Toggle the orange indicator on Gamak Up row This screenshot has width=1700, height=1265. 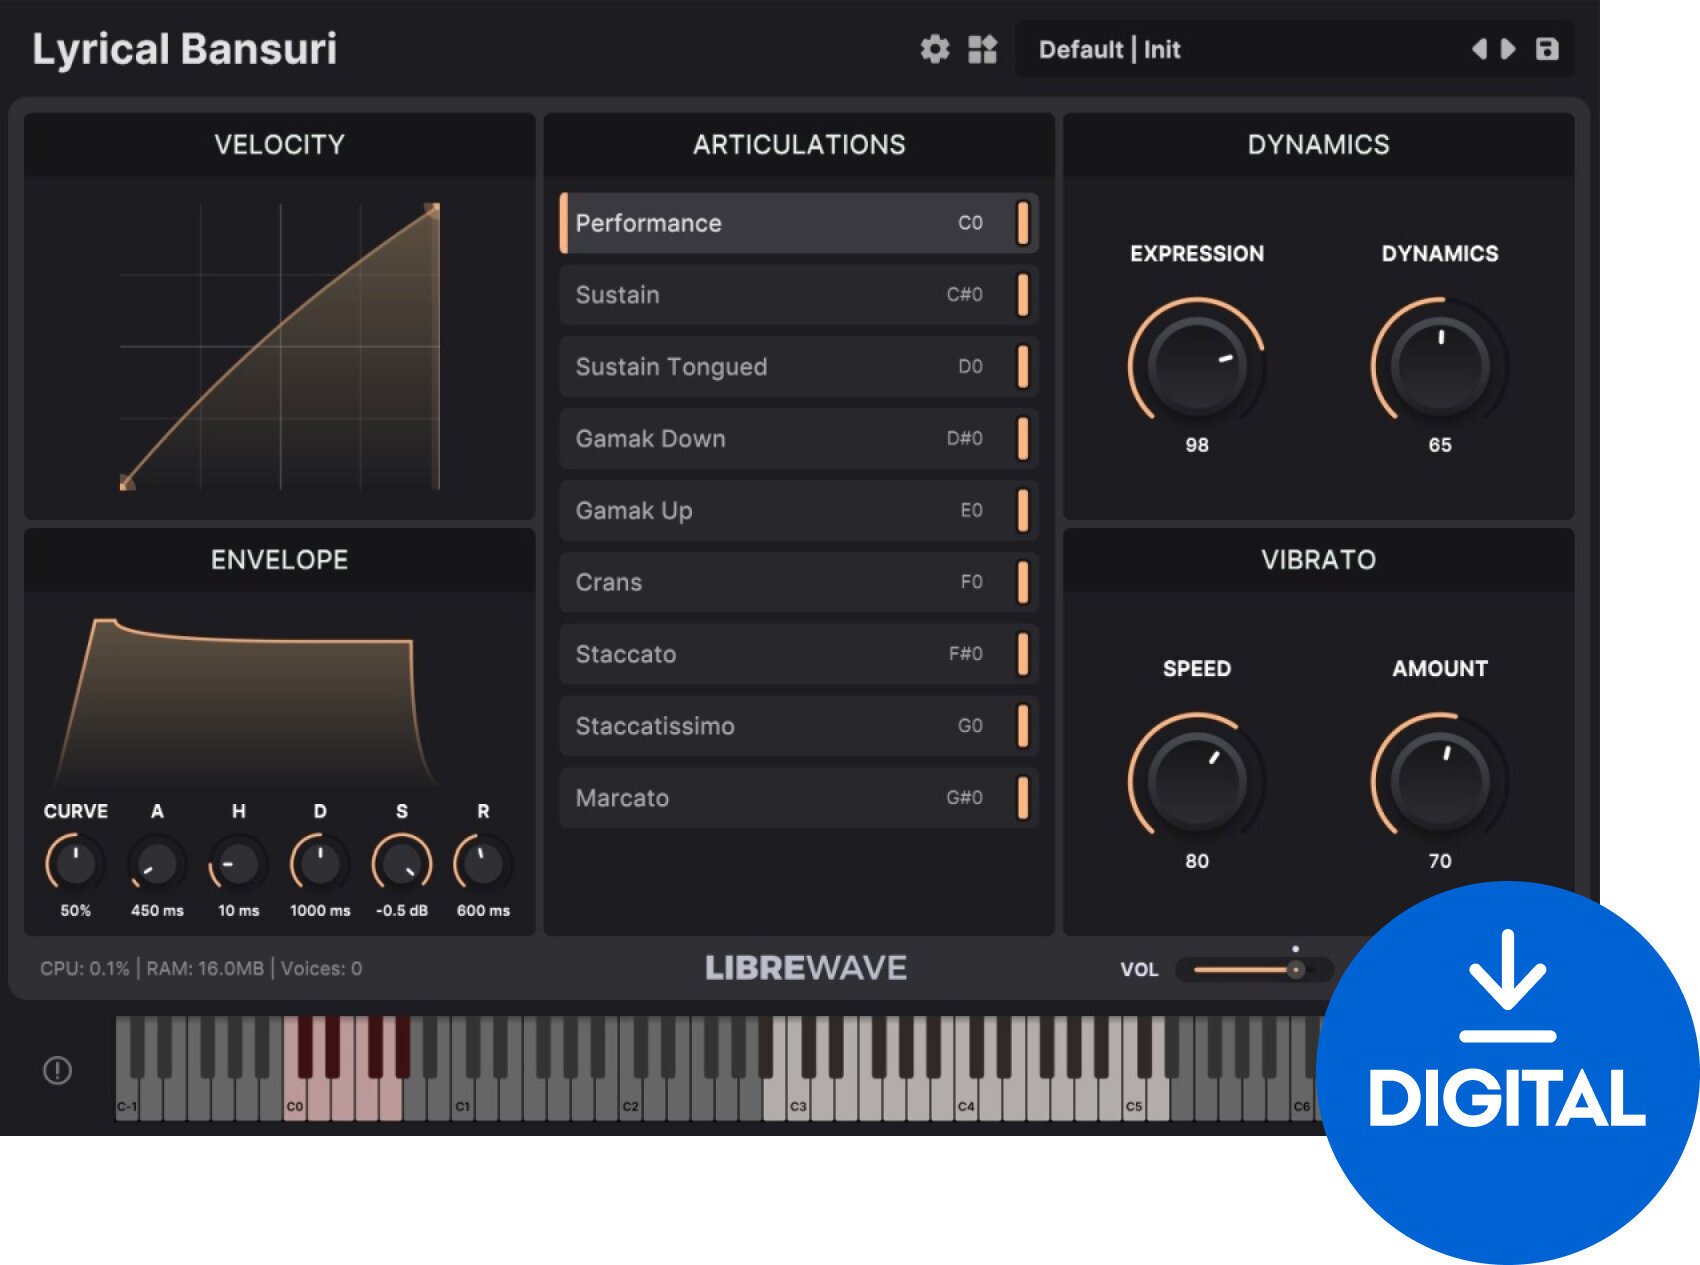pos(1023,510)
